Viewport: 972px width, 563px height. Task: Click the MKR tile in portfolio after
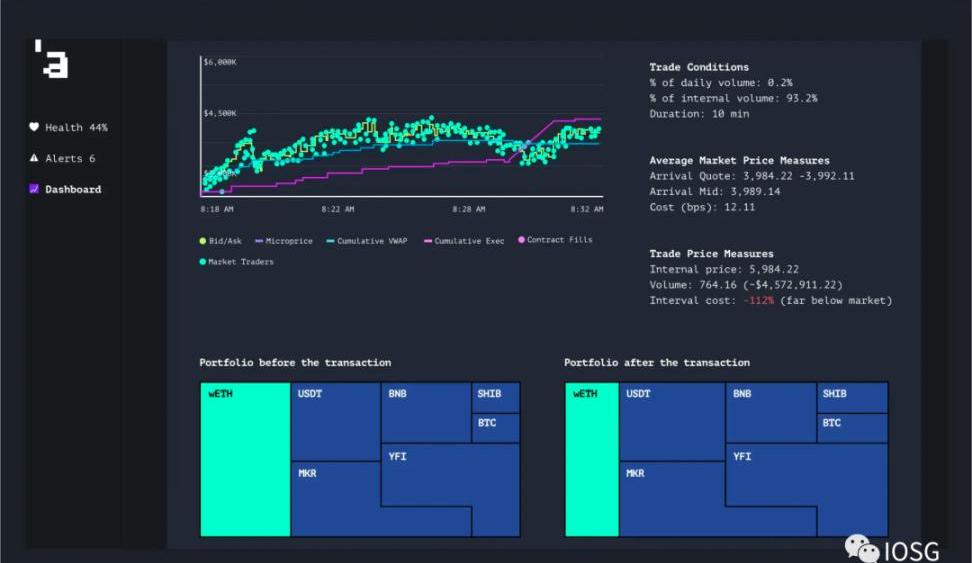click(x=670, y=500)
